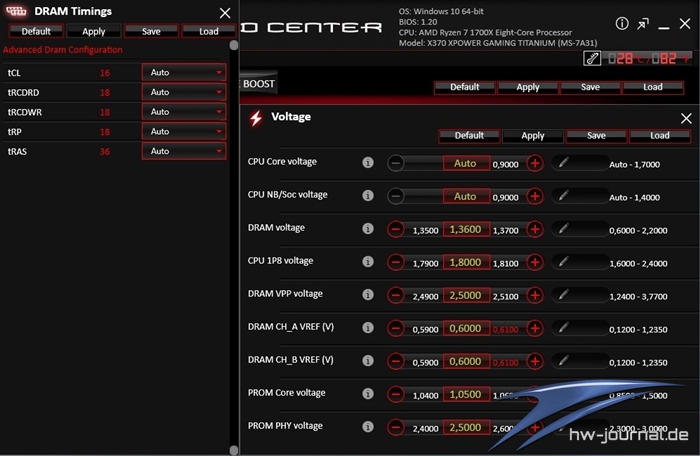
Task: Click the detach window arrow icon
Action: click(643, 24)
